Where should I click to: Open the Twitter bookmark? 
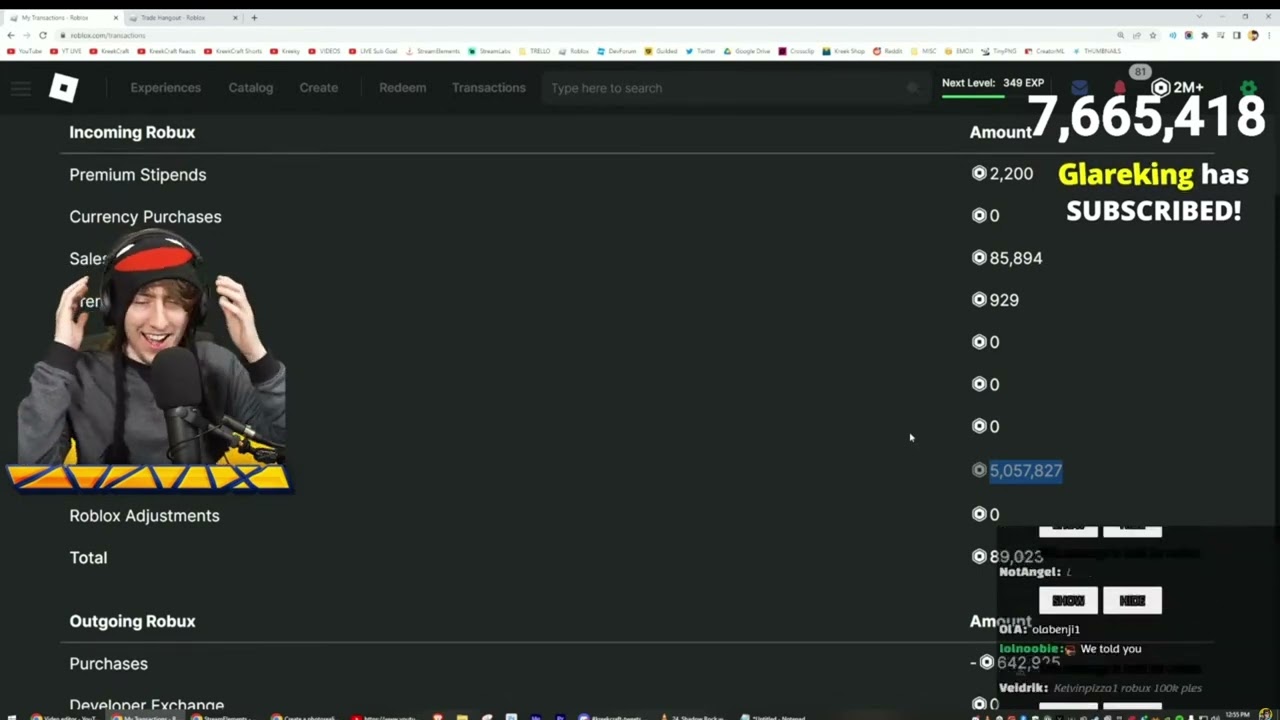click(700, 51)
